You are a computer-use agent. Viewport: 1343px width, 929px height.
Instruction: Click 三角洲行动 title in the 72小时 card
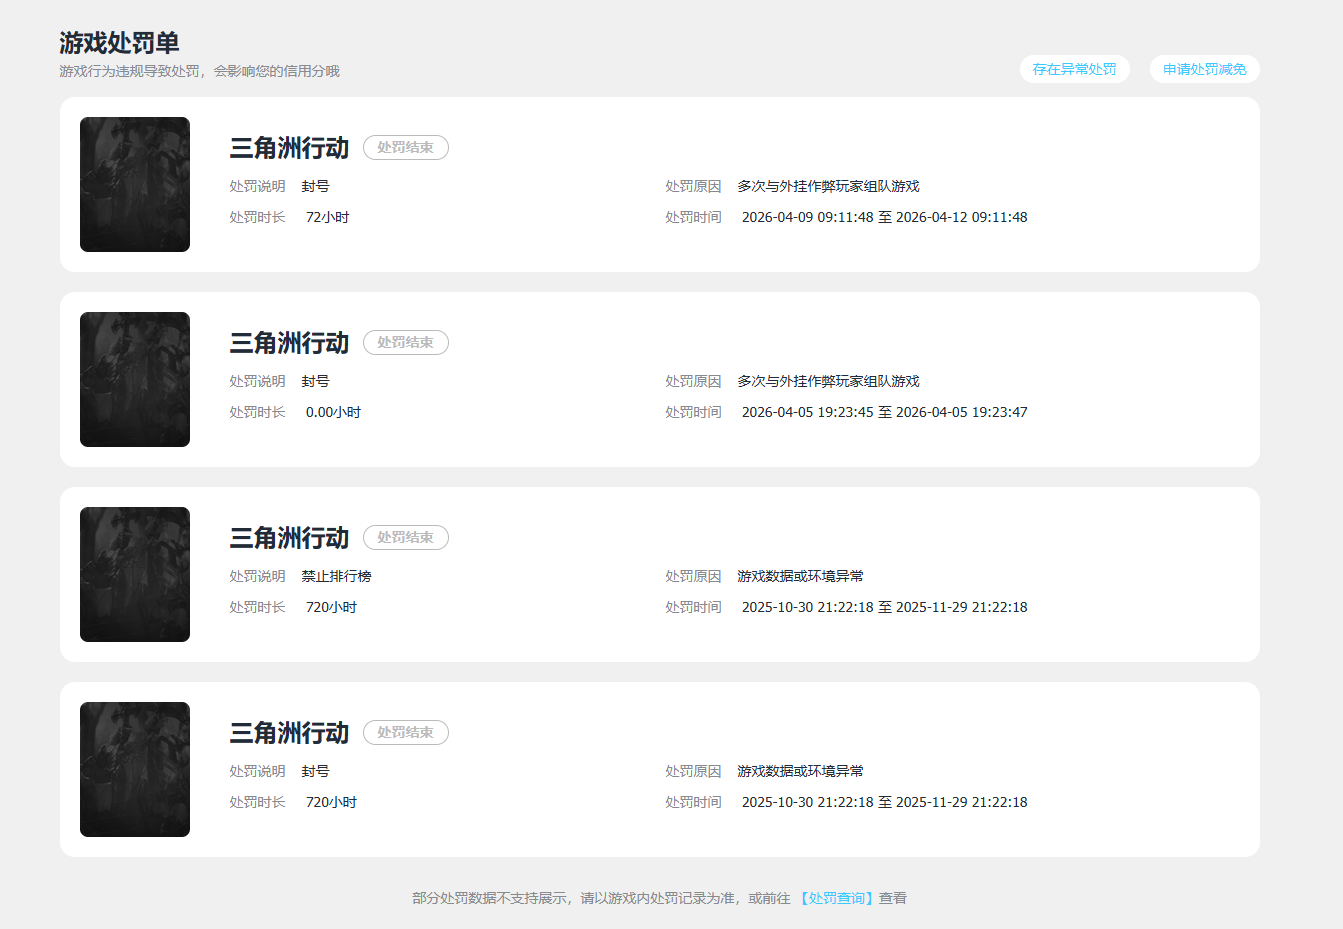(x=289, y=148)
